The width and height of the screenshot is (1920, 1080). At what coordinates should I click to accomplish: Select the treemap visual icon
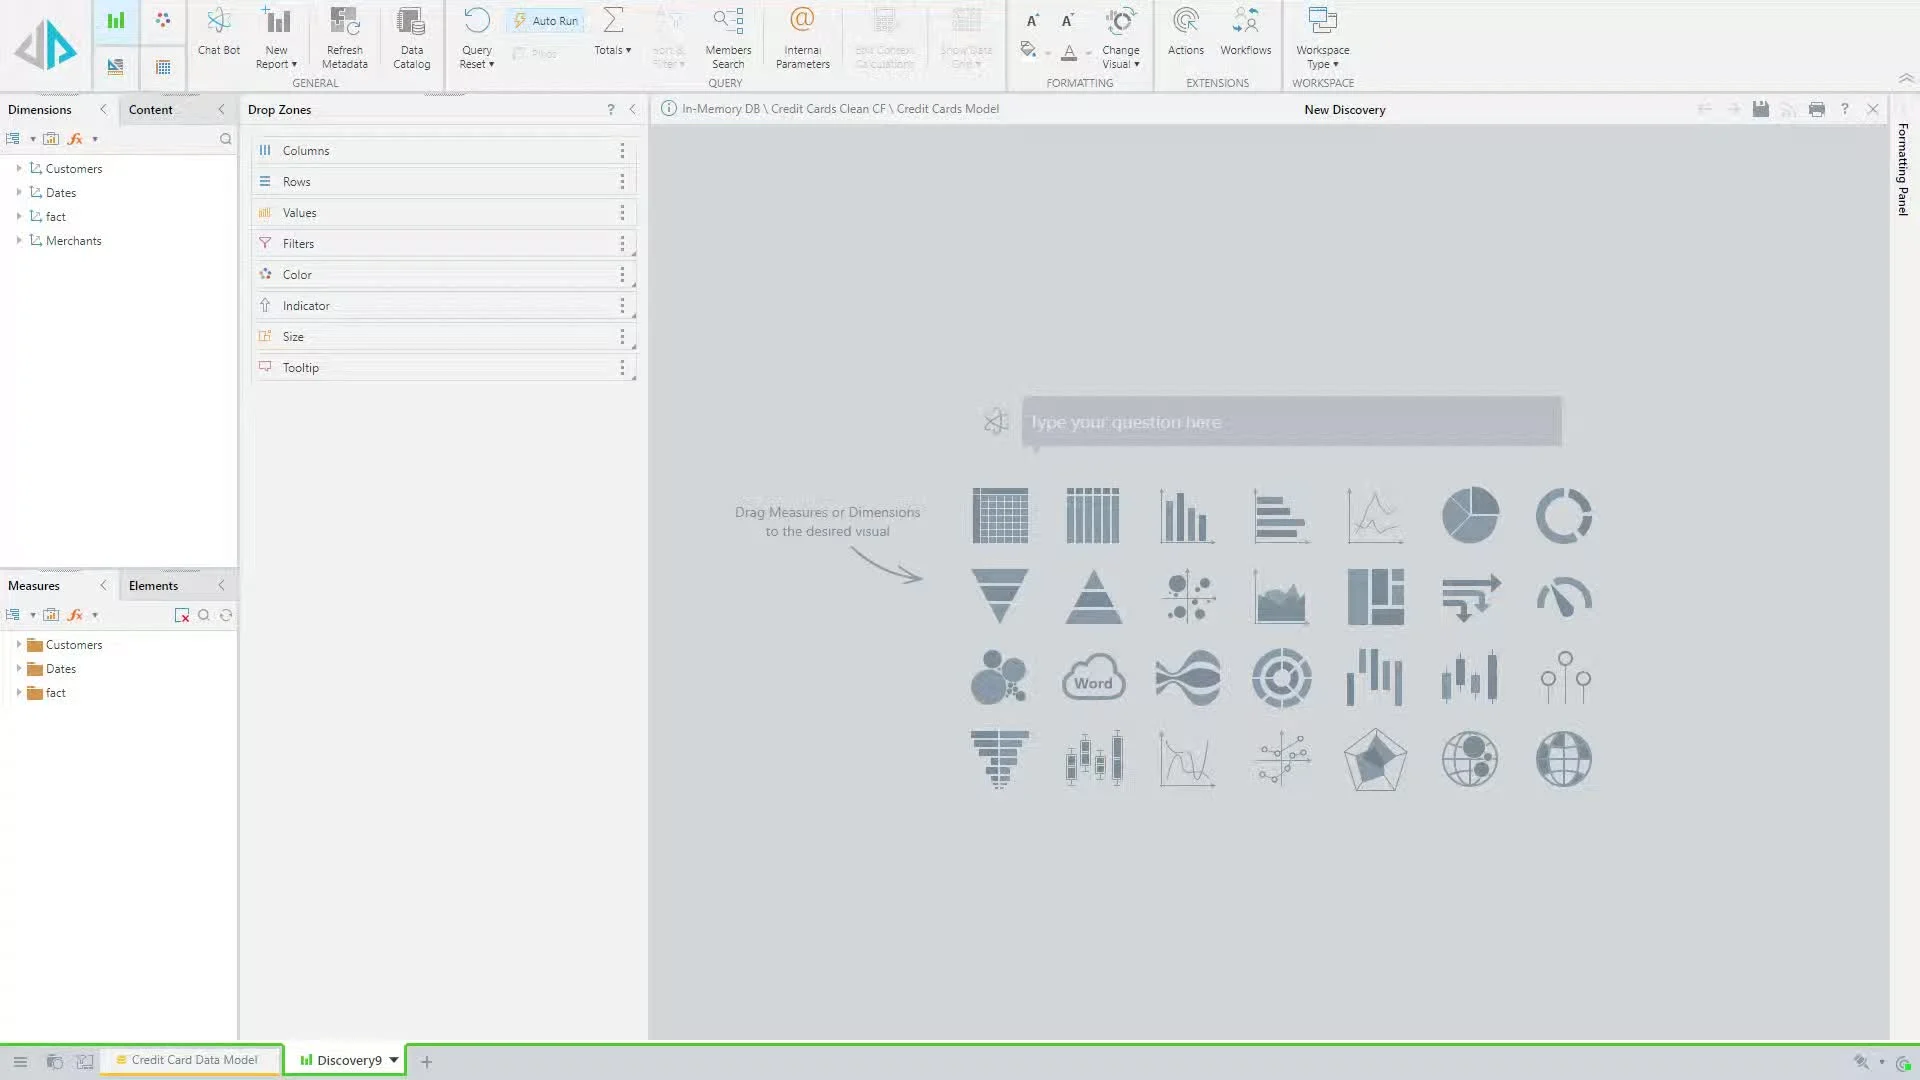1375,598
